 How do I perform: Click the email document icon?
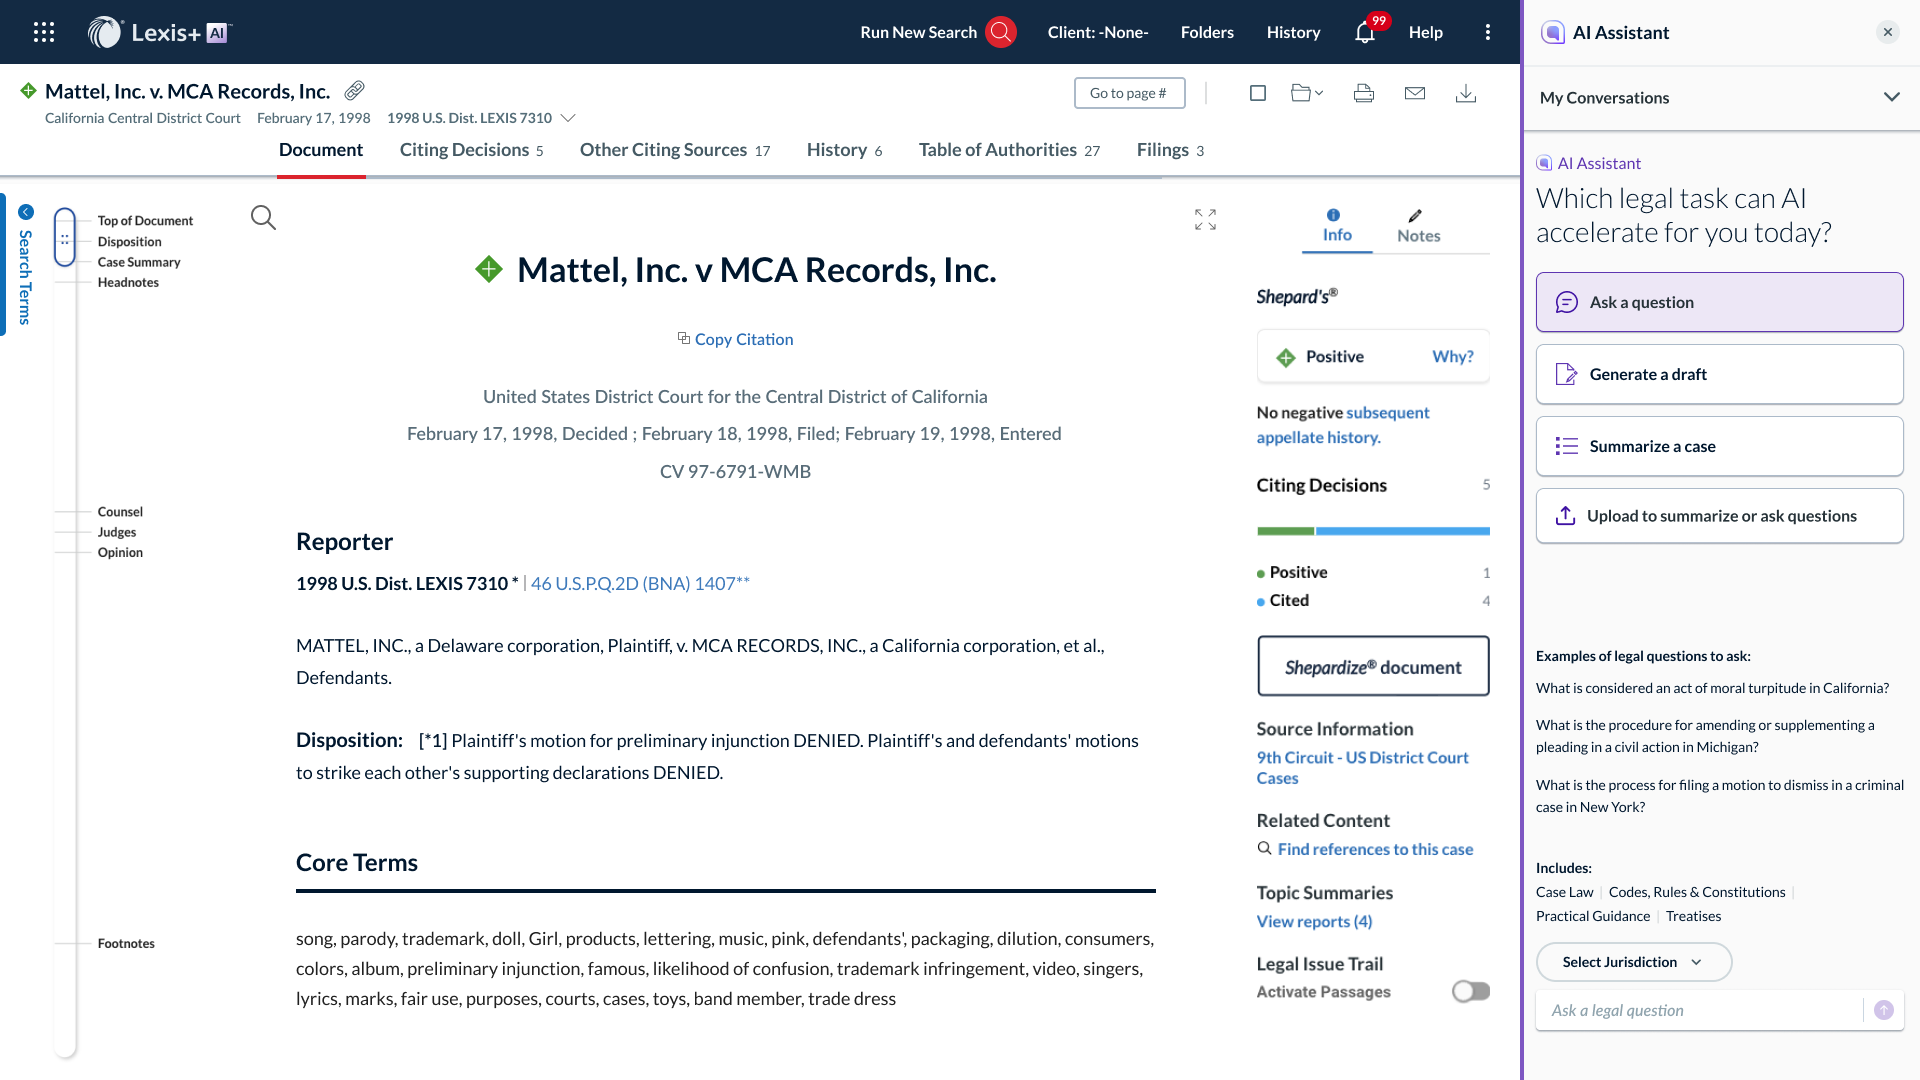tap(1414, 93)
